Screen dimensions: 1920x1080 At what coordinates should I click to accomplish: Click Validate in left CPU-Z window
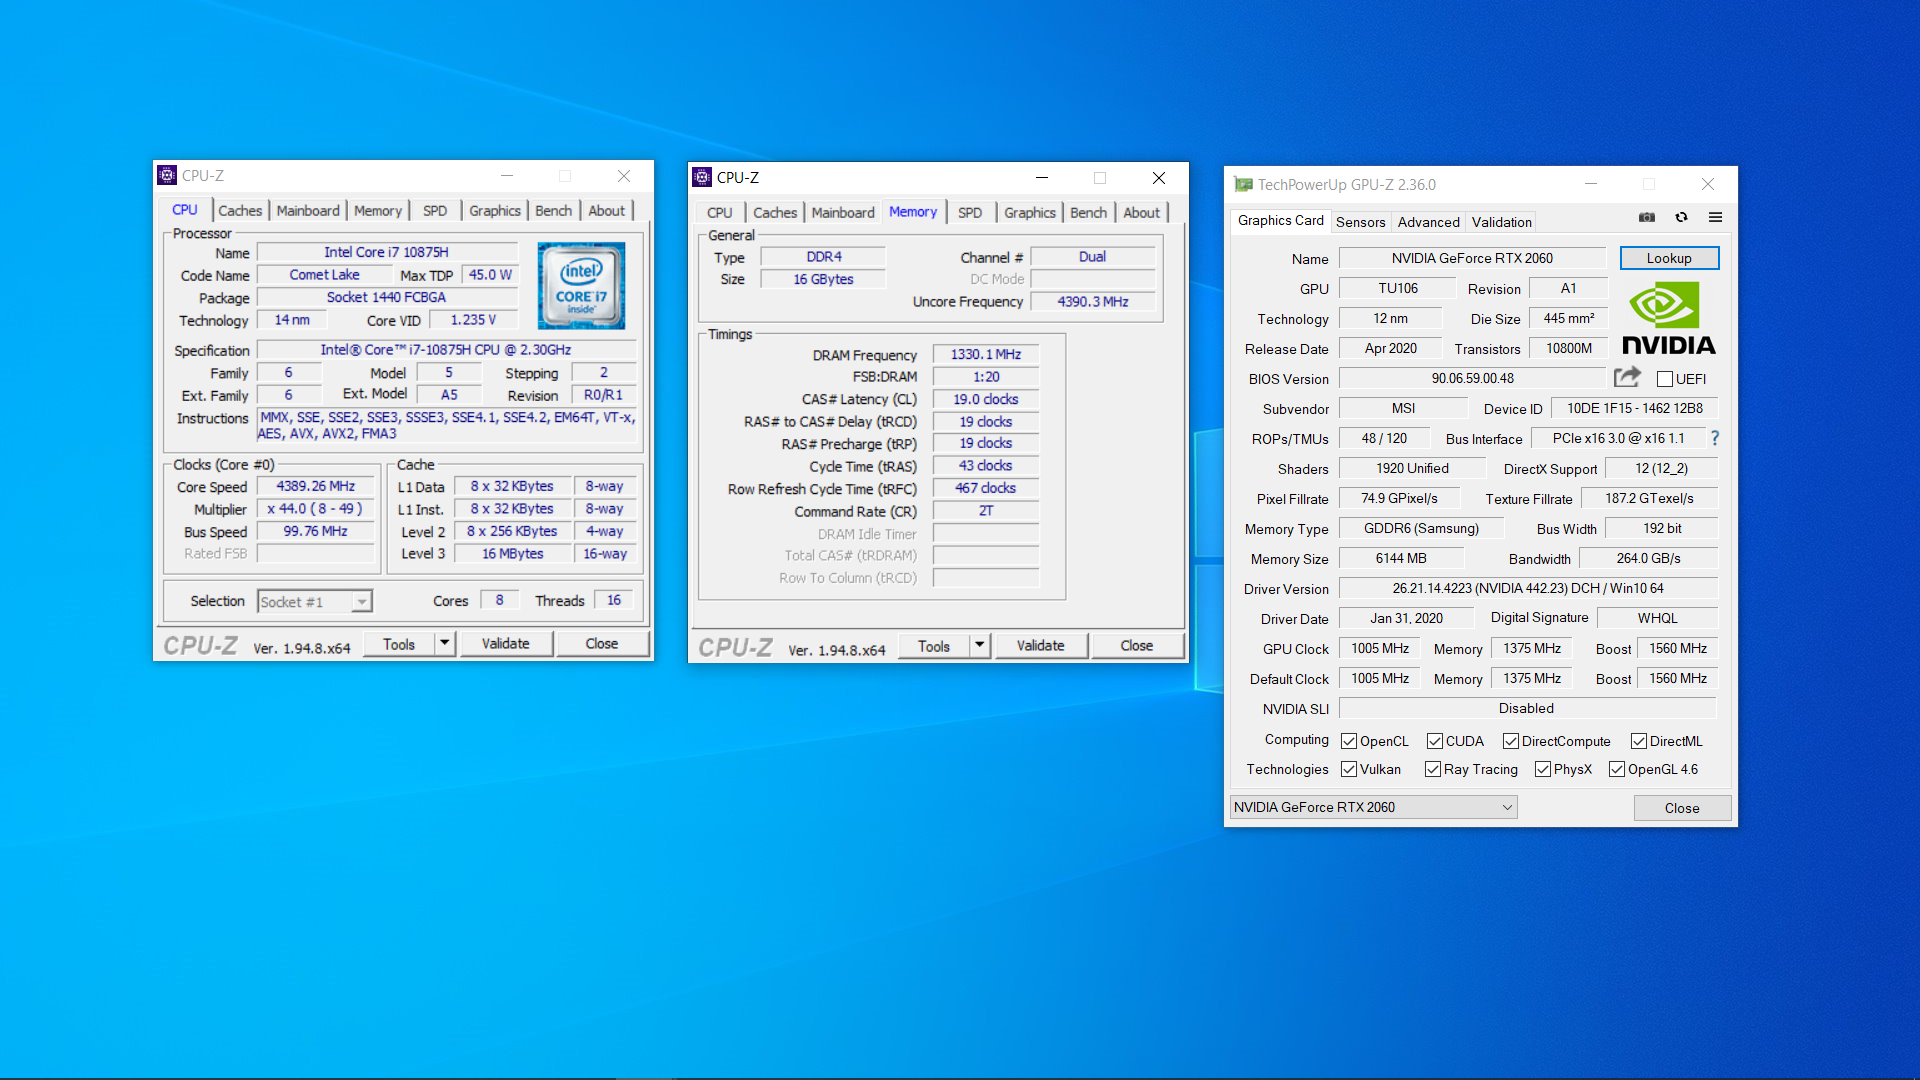pos(506,643)
